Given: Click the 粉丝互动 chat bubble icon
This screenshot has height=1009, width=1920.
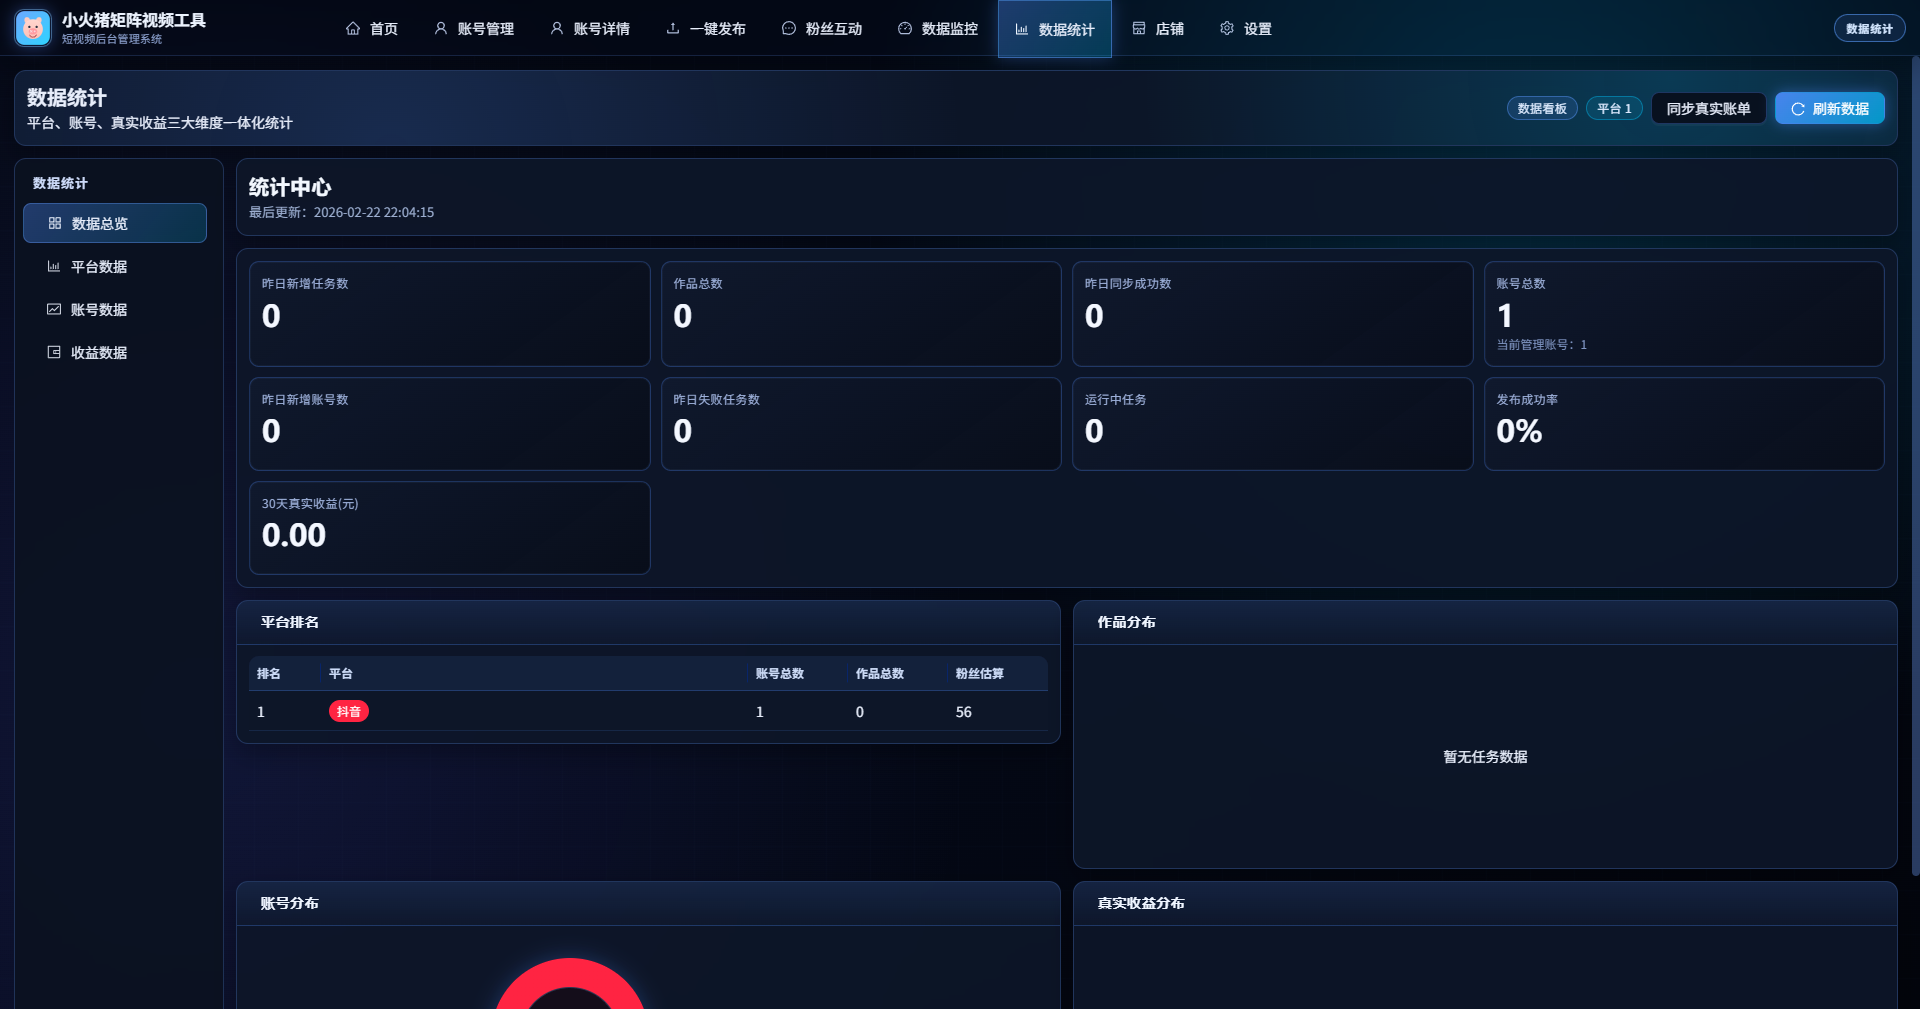Looking at the screenshot, I should 789,29.
